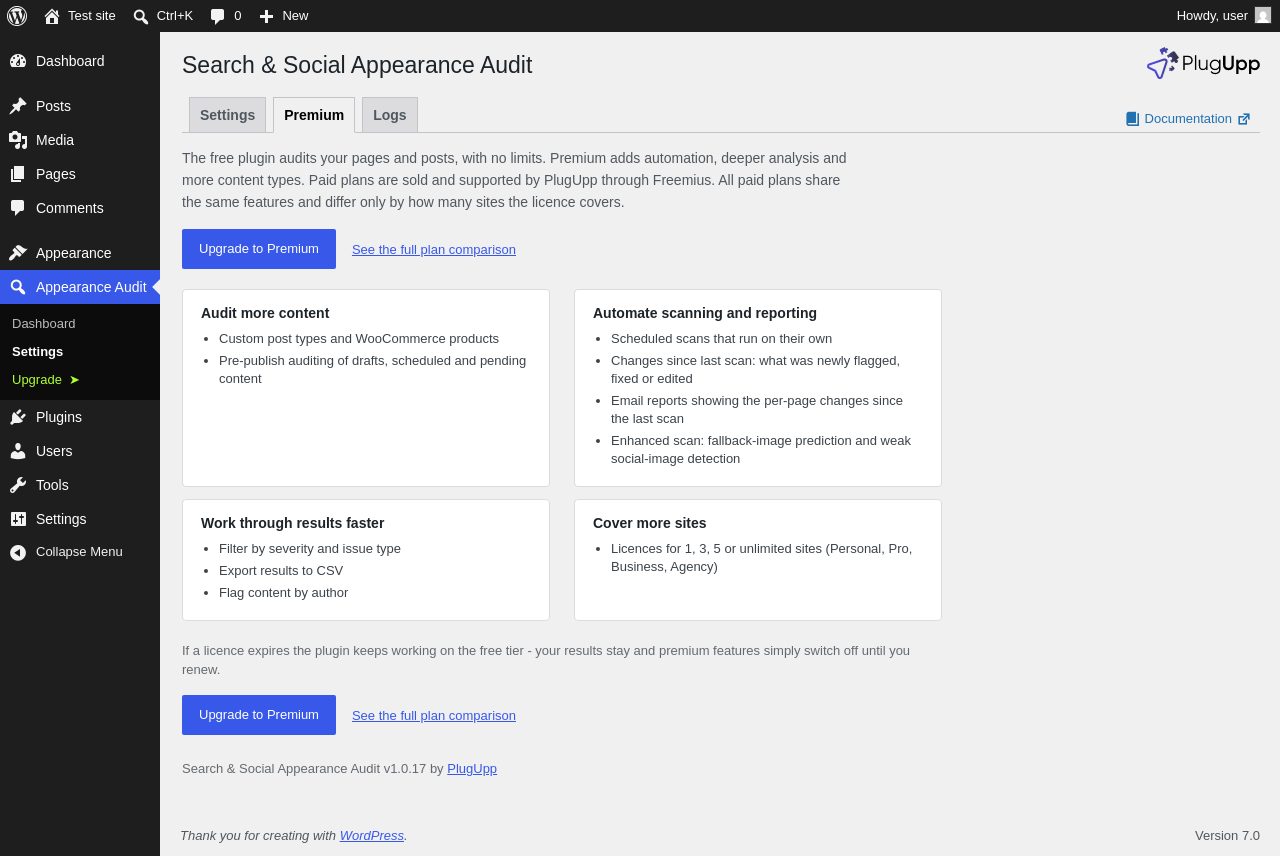Screen dimensions: 1280x856
Task: Click the Collapse Menu arrow icon
Action: click(x=18, y=552)
